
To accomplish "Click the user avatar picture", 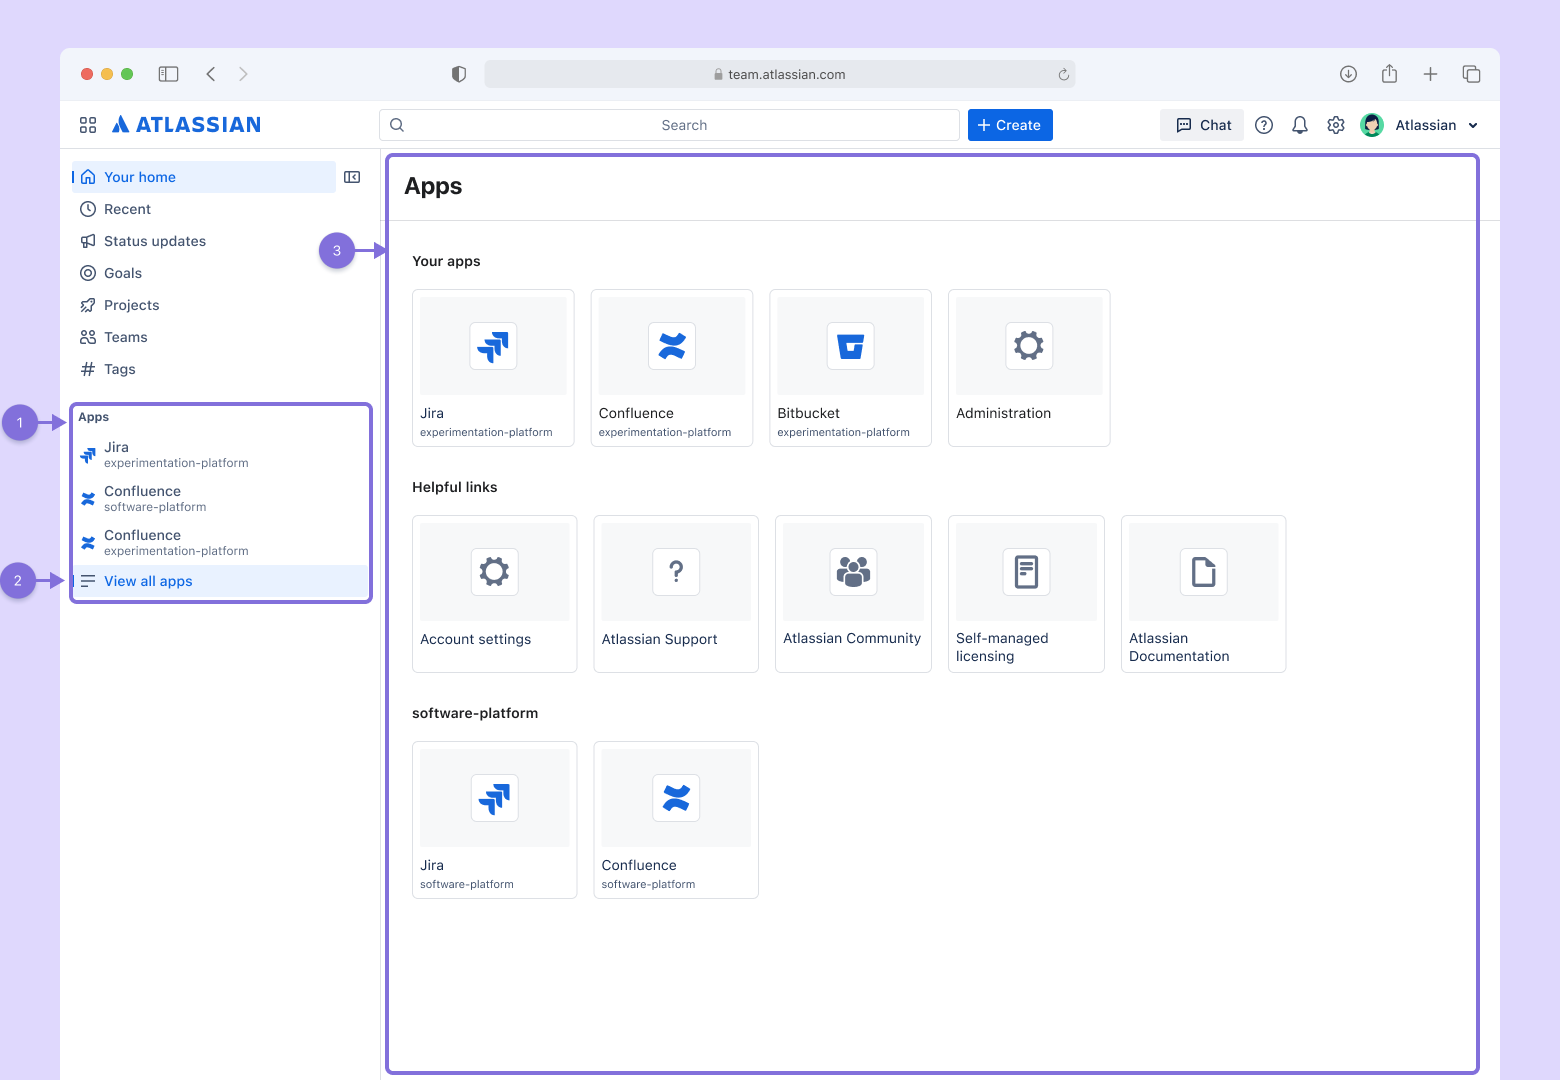I will pyautogui.click(x=1372, y=125).
